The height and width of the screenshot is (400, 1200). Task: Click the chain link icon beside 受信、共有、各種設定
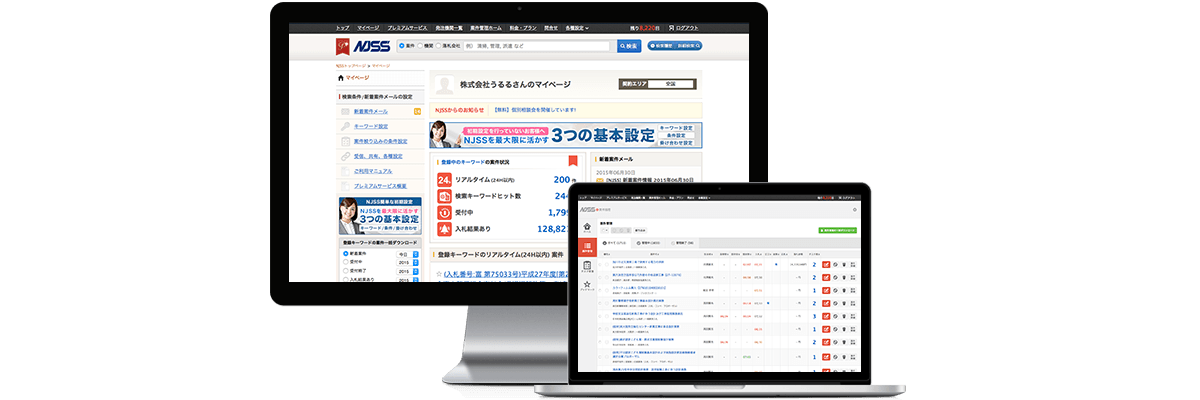click(345, 157)
